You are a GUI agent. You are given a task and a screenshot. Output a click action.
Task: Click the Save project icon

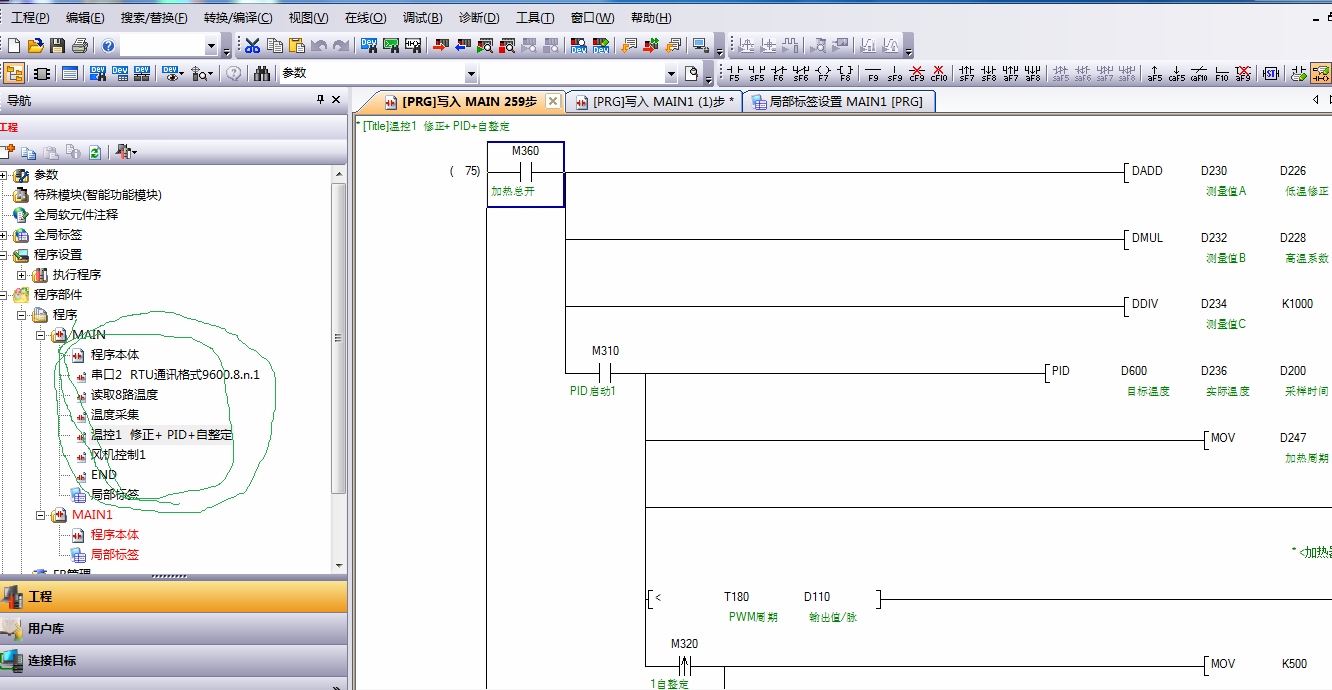(x=57, y=46)
